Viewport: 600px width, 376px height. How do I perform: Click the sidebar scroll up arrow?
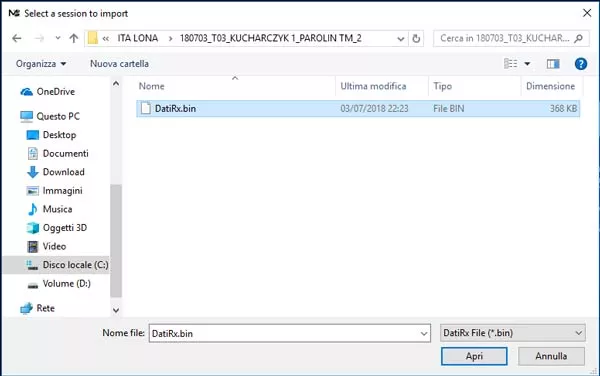tap(116, 83)
